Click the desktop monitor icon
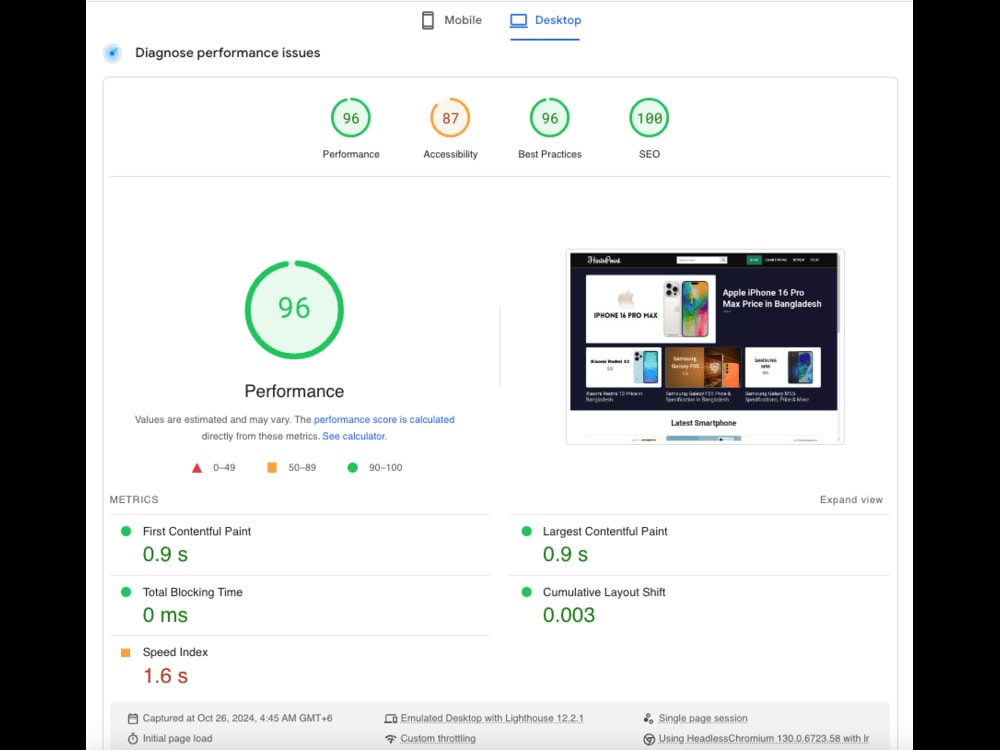Screen dimensions: 1000x750 pyautogui.click(x=518, y=20)
